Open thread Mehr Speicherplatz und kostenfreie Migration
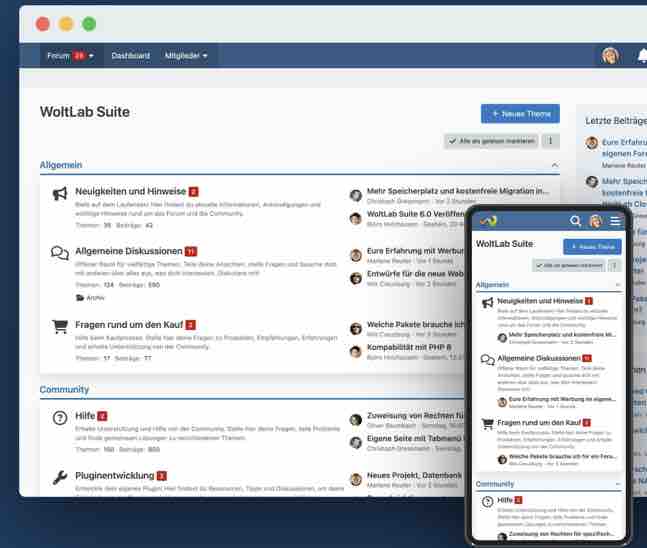 pyautogui.click(x=458, y=191)
